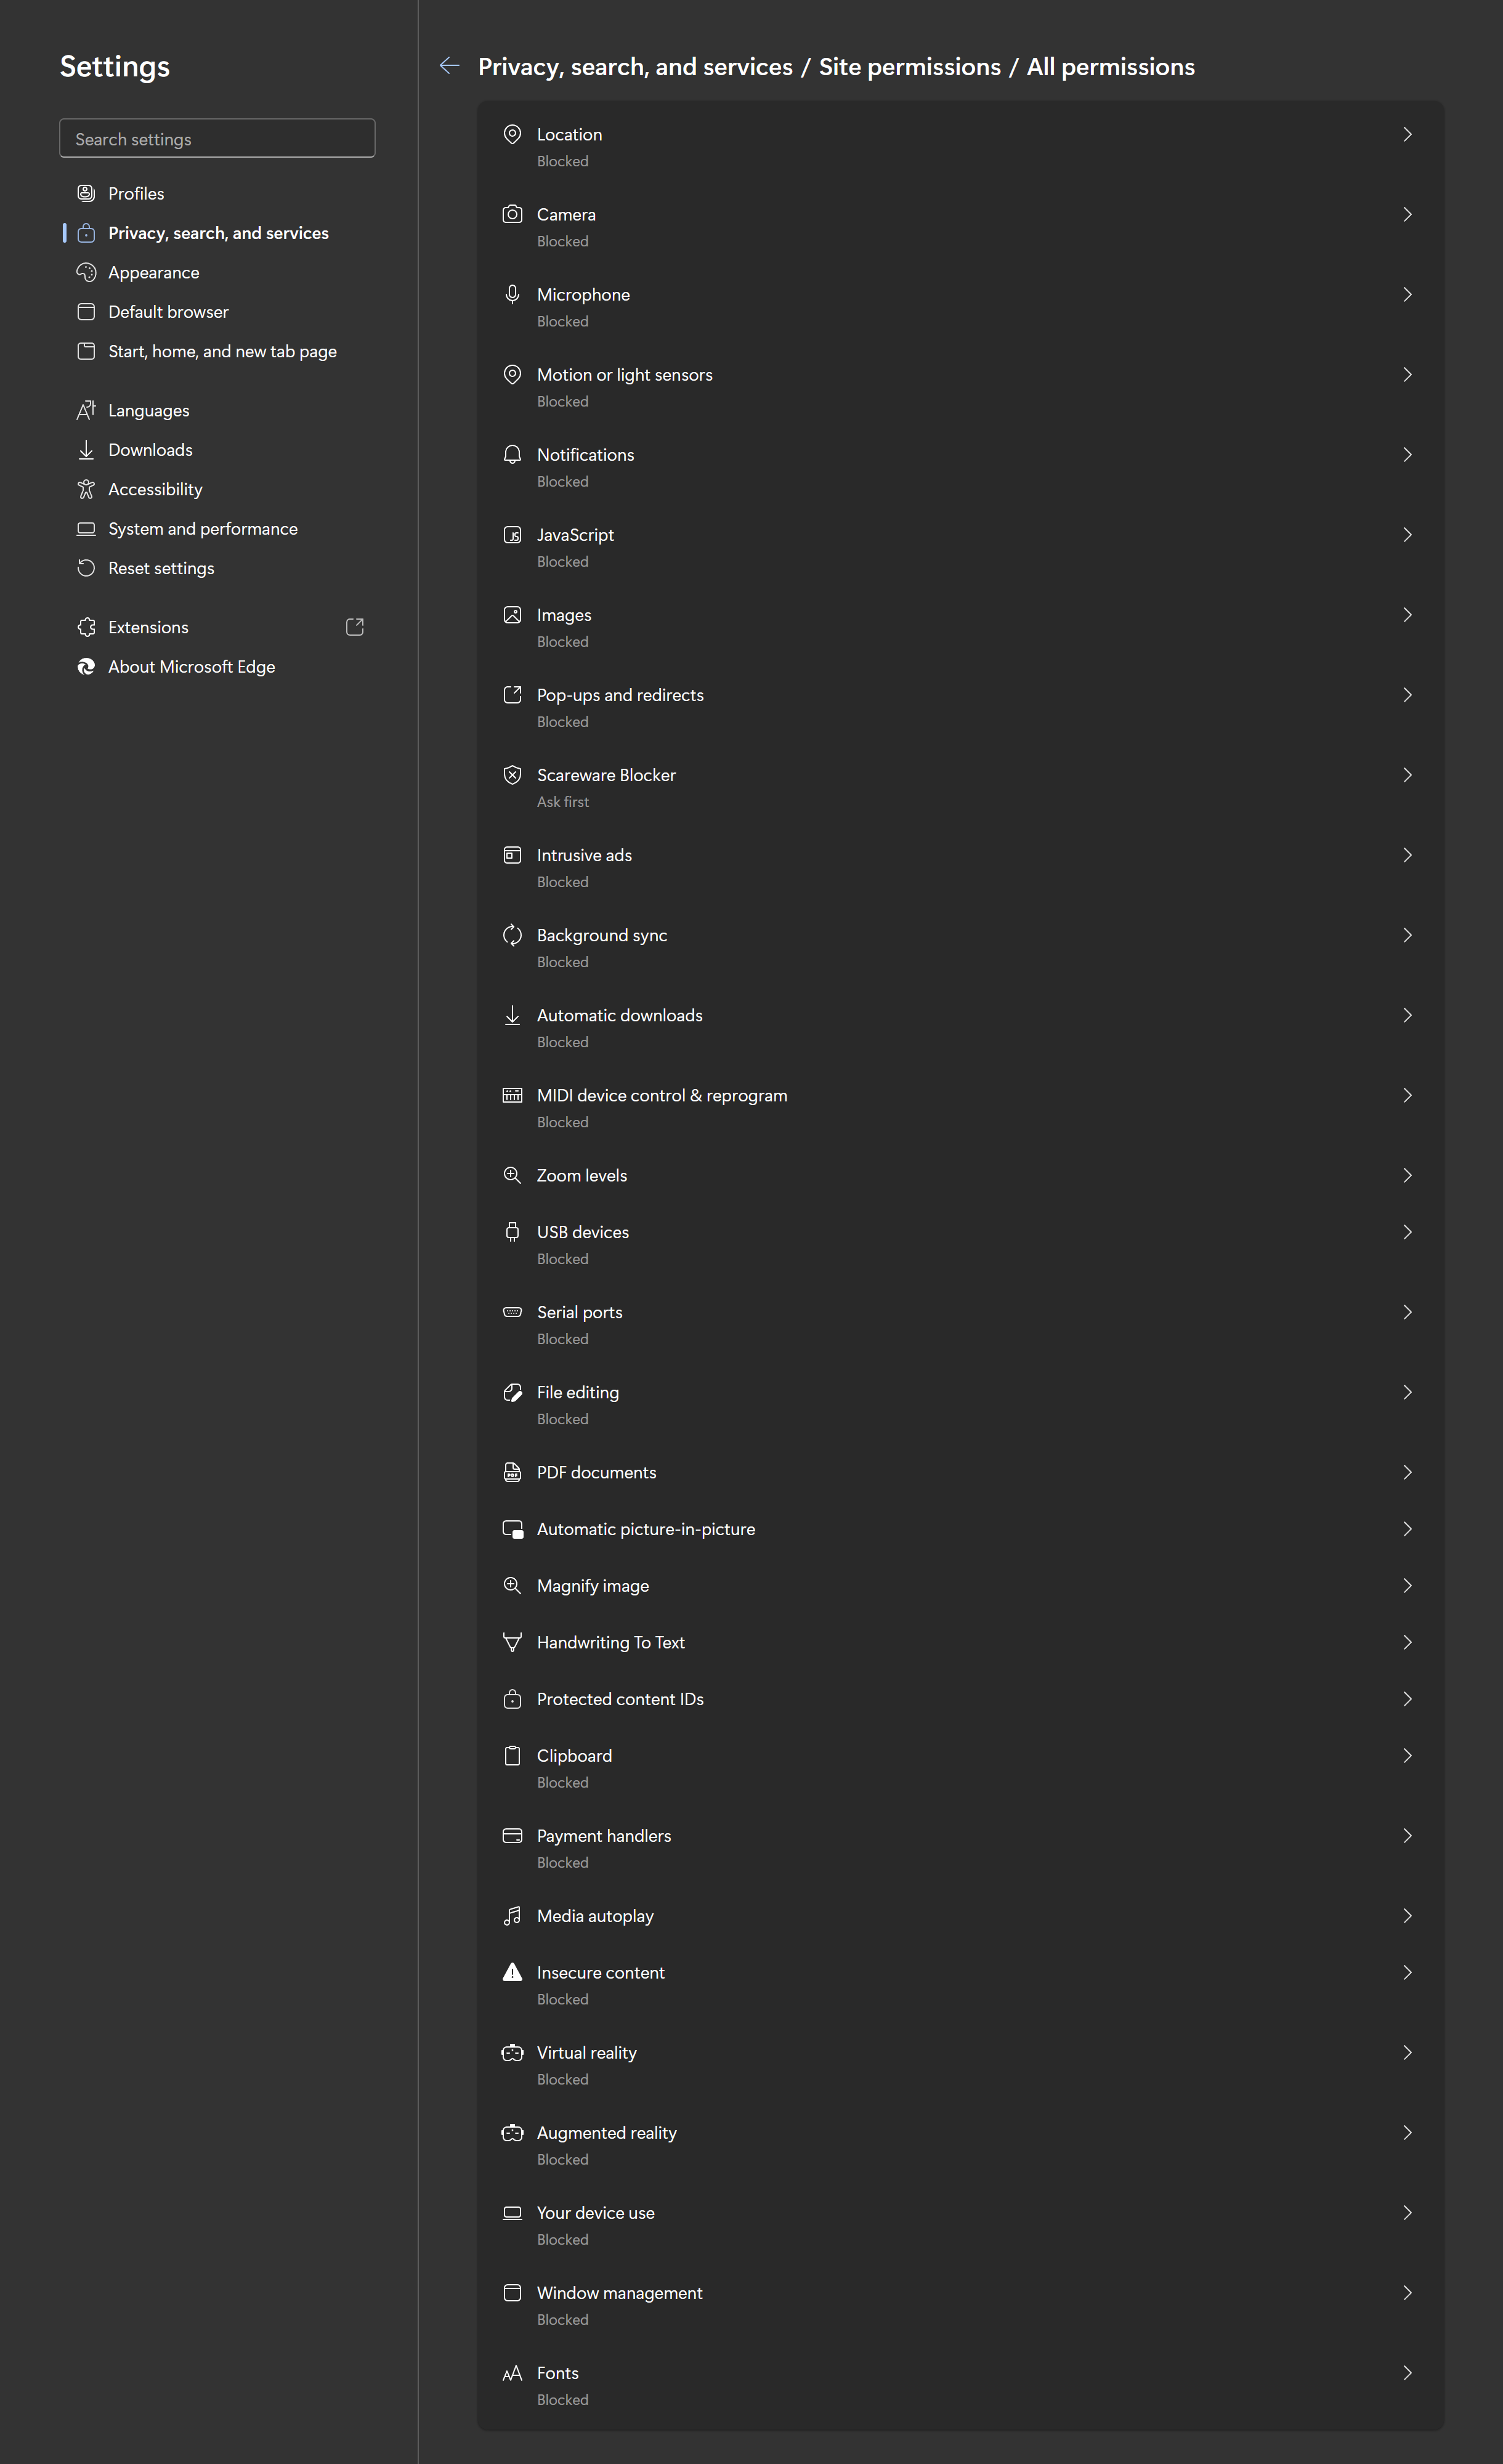The height and width of the screenshot is (2464, 1503).
Task: Click the Scareware Blocker shield icon
Action: 512,774
